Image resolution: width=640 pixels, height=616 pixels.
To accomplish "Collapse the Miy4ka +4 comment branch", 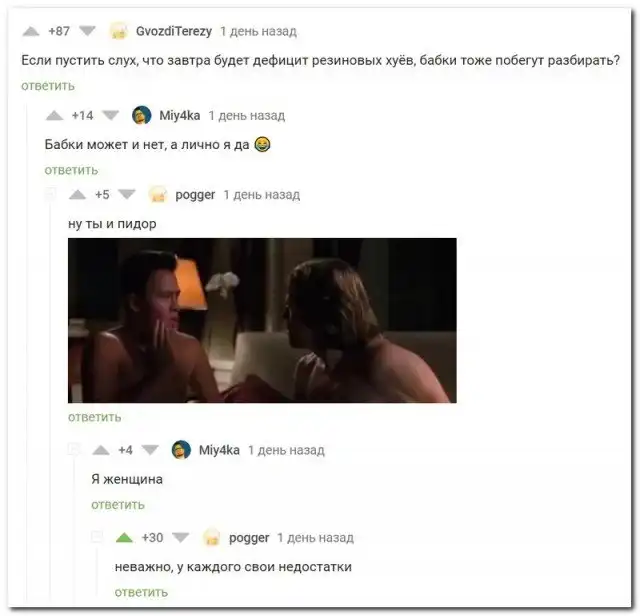I will coord(74,449).
